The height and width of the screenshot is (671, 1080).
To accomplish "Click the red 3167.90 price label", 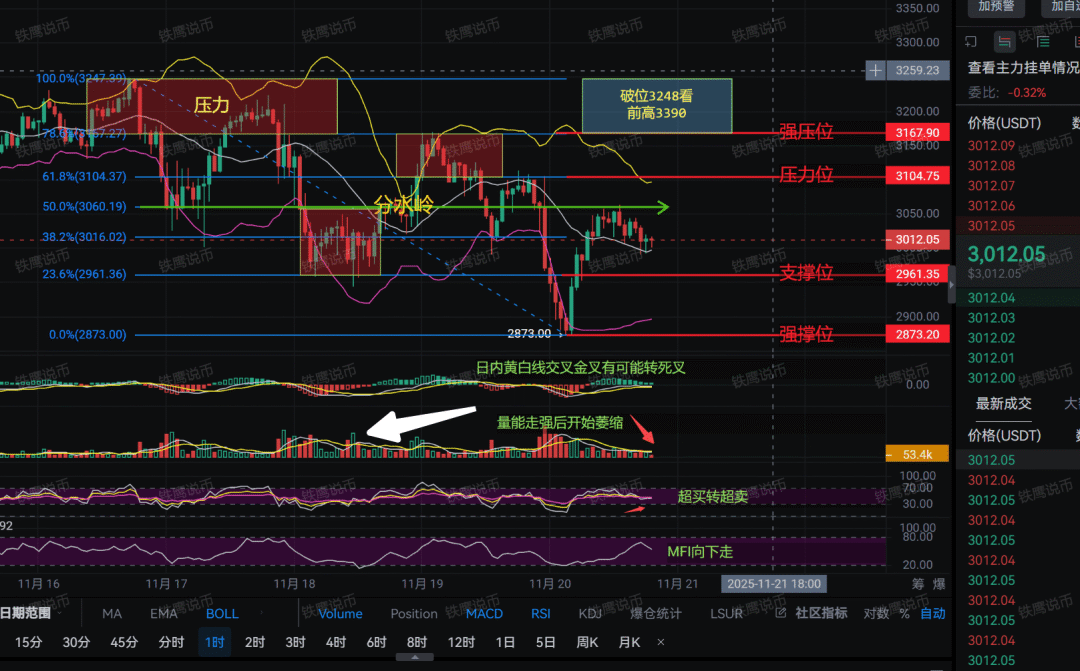I will click(917, 132).
